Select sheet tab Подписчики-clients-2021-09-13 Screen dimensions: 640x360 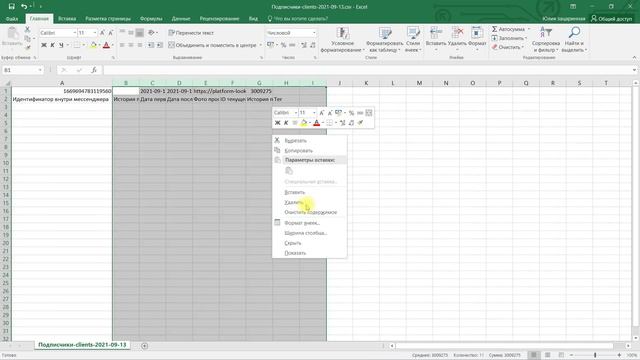pos(82,345)
